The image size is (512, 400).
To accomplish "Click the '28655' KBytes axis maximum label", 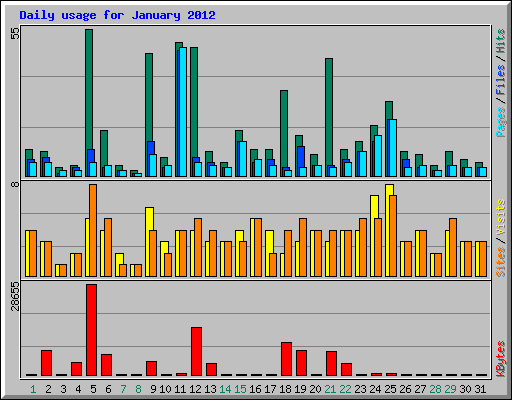I will [15, 296].
